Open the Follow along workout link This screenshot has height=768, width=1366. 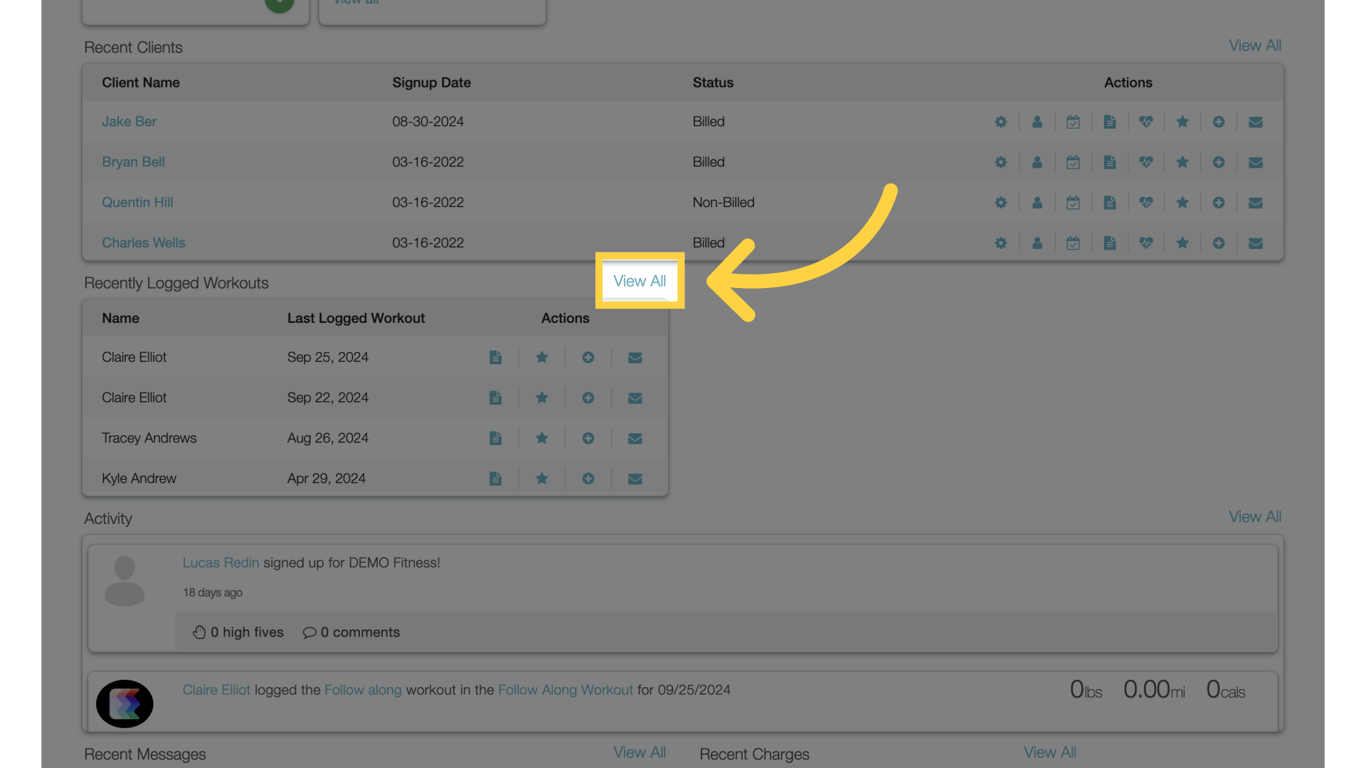(363, 690)
